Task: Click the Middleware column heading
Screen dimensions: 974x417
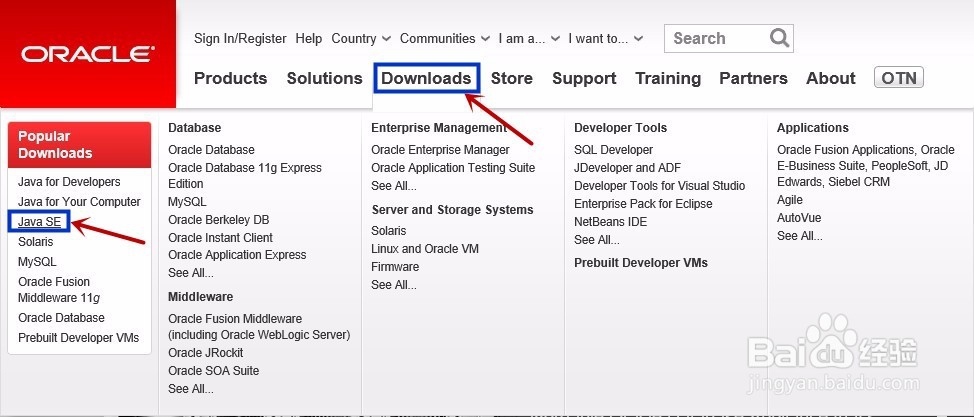Action: click(201, 297)
